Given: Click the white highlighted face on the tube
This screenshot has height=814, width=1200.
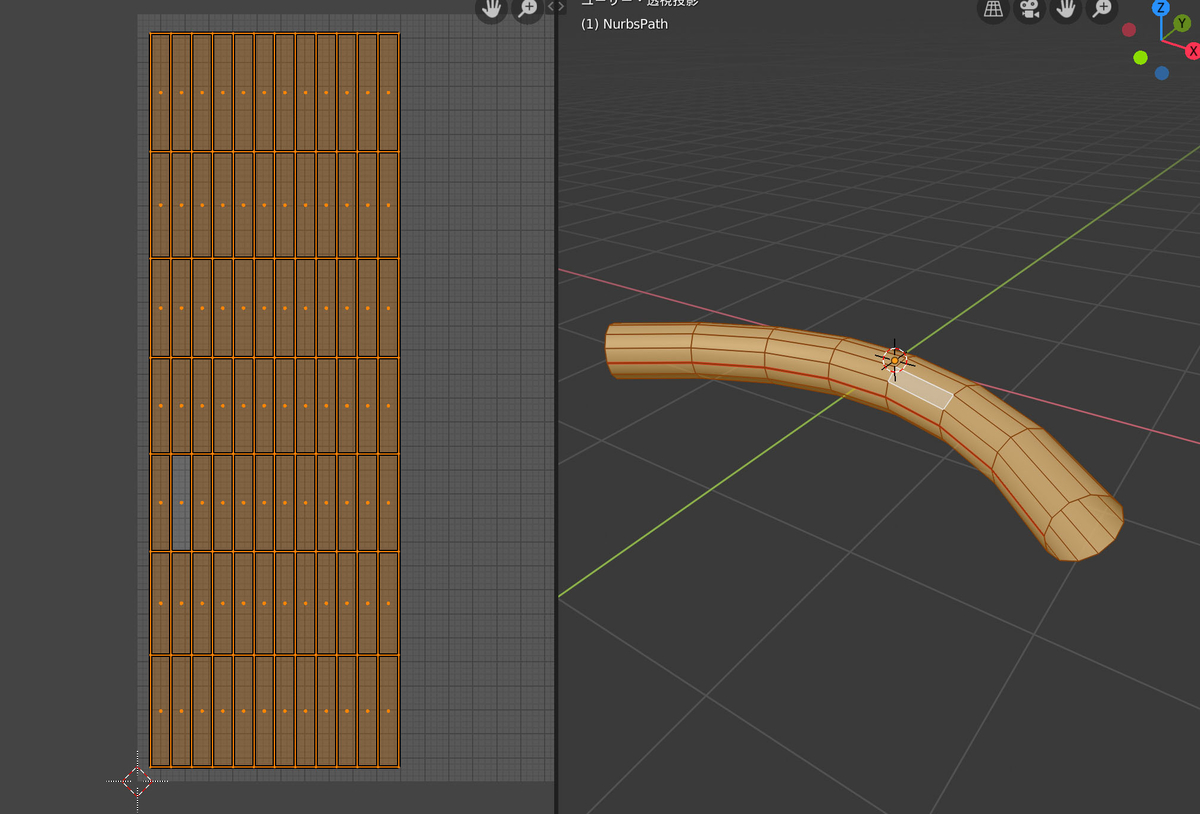Looking at the screenshot, I should point(920,388).
